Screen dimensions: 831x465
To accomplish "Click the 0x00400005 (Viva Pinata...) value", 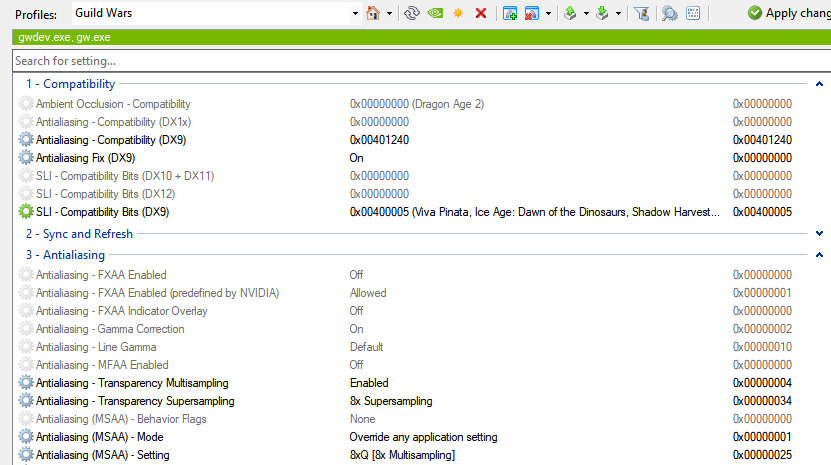I will pyautogui.click(x=535, y=212).
